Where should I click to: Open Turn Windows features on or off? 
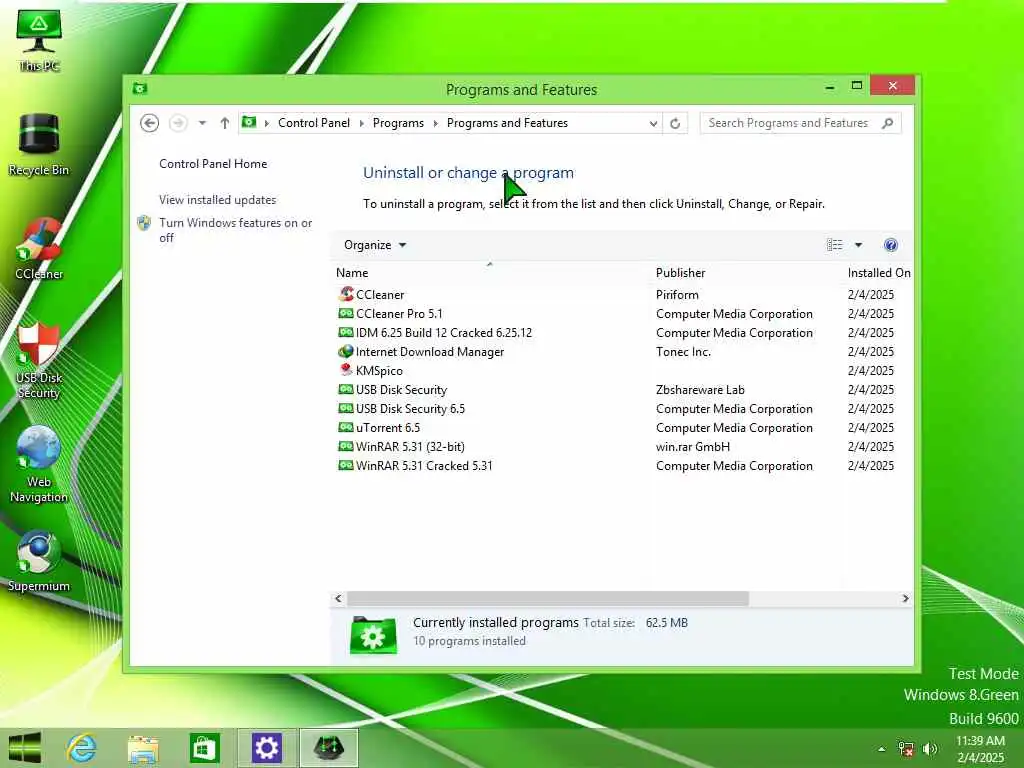click(x=235, y=230)
